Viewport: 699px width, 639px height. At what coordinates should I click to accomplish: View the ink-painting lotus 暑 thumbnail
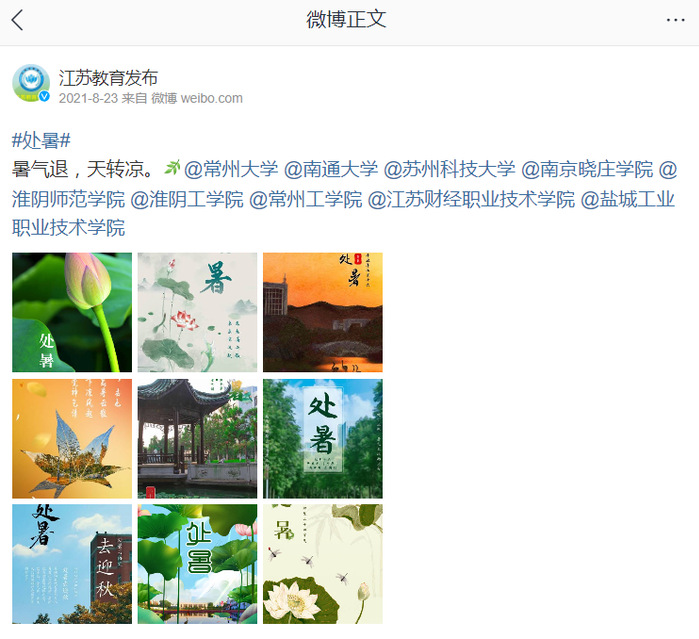point(197,312)
